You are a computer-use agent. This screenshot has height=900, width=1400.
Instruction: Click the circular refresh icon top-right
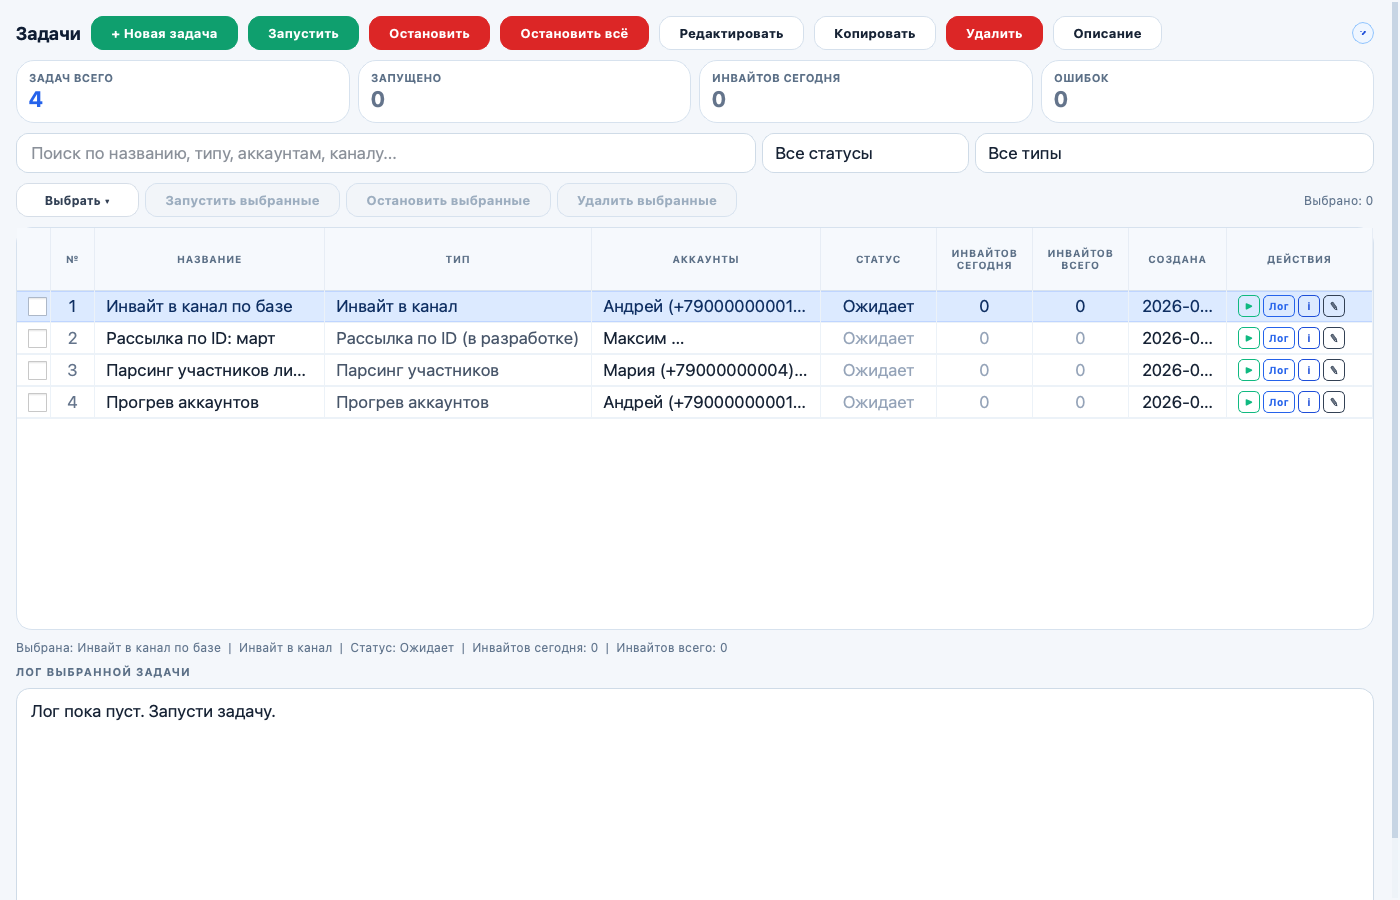coord(1362,33)
